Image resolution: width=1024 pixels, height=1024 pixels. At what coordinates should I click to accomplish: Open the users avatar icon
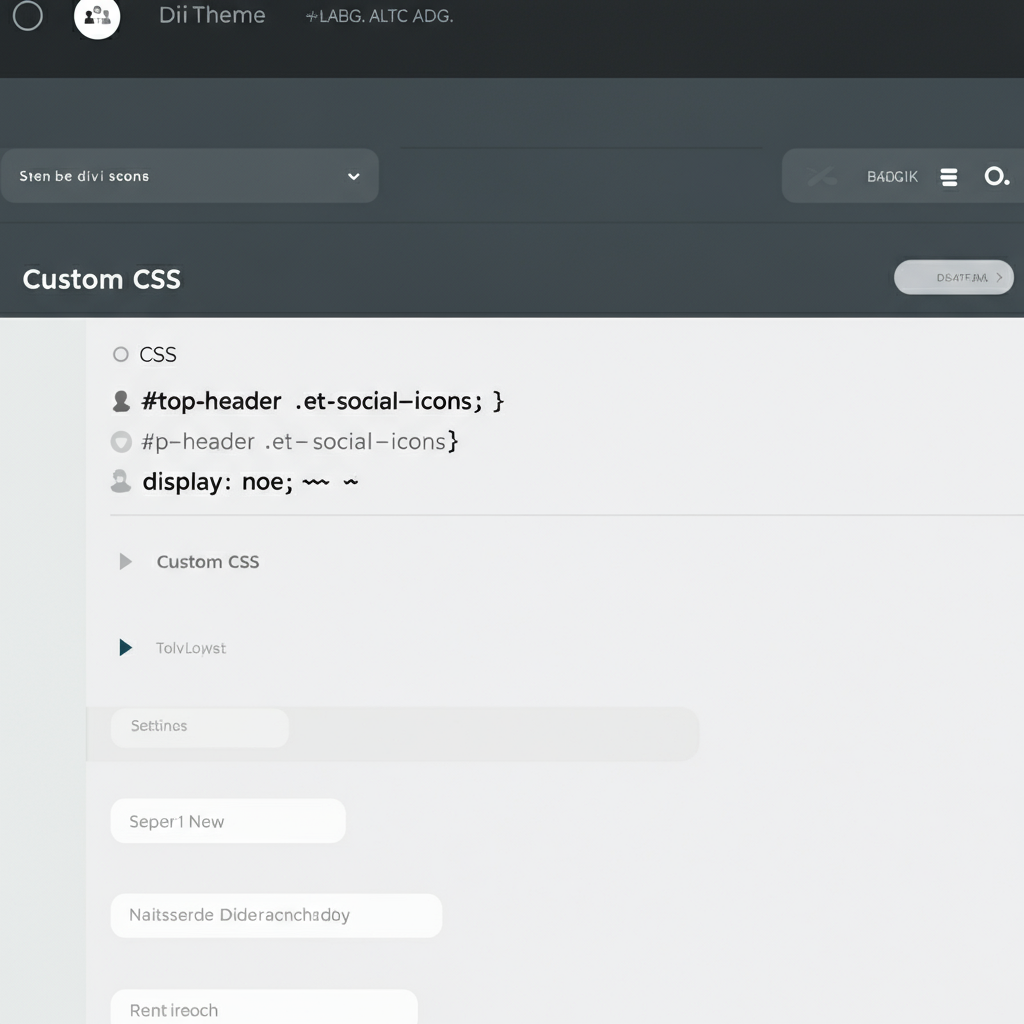97,16
